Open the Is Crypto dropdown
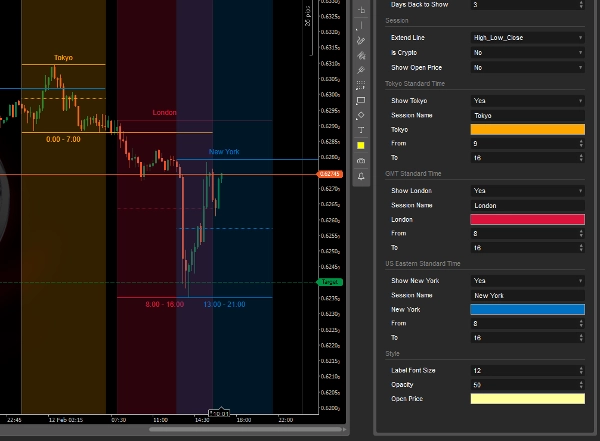This screenshot has height=441, width=600. click(527, 52)
